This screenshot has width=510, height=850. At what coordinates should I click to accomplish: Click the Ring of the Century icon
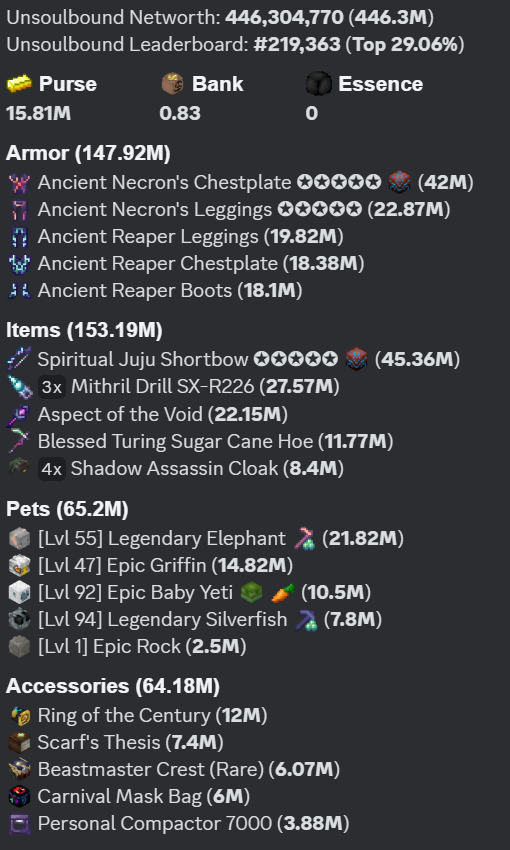(x=20, y=716)
